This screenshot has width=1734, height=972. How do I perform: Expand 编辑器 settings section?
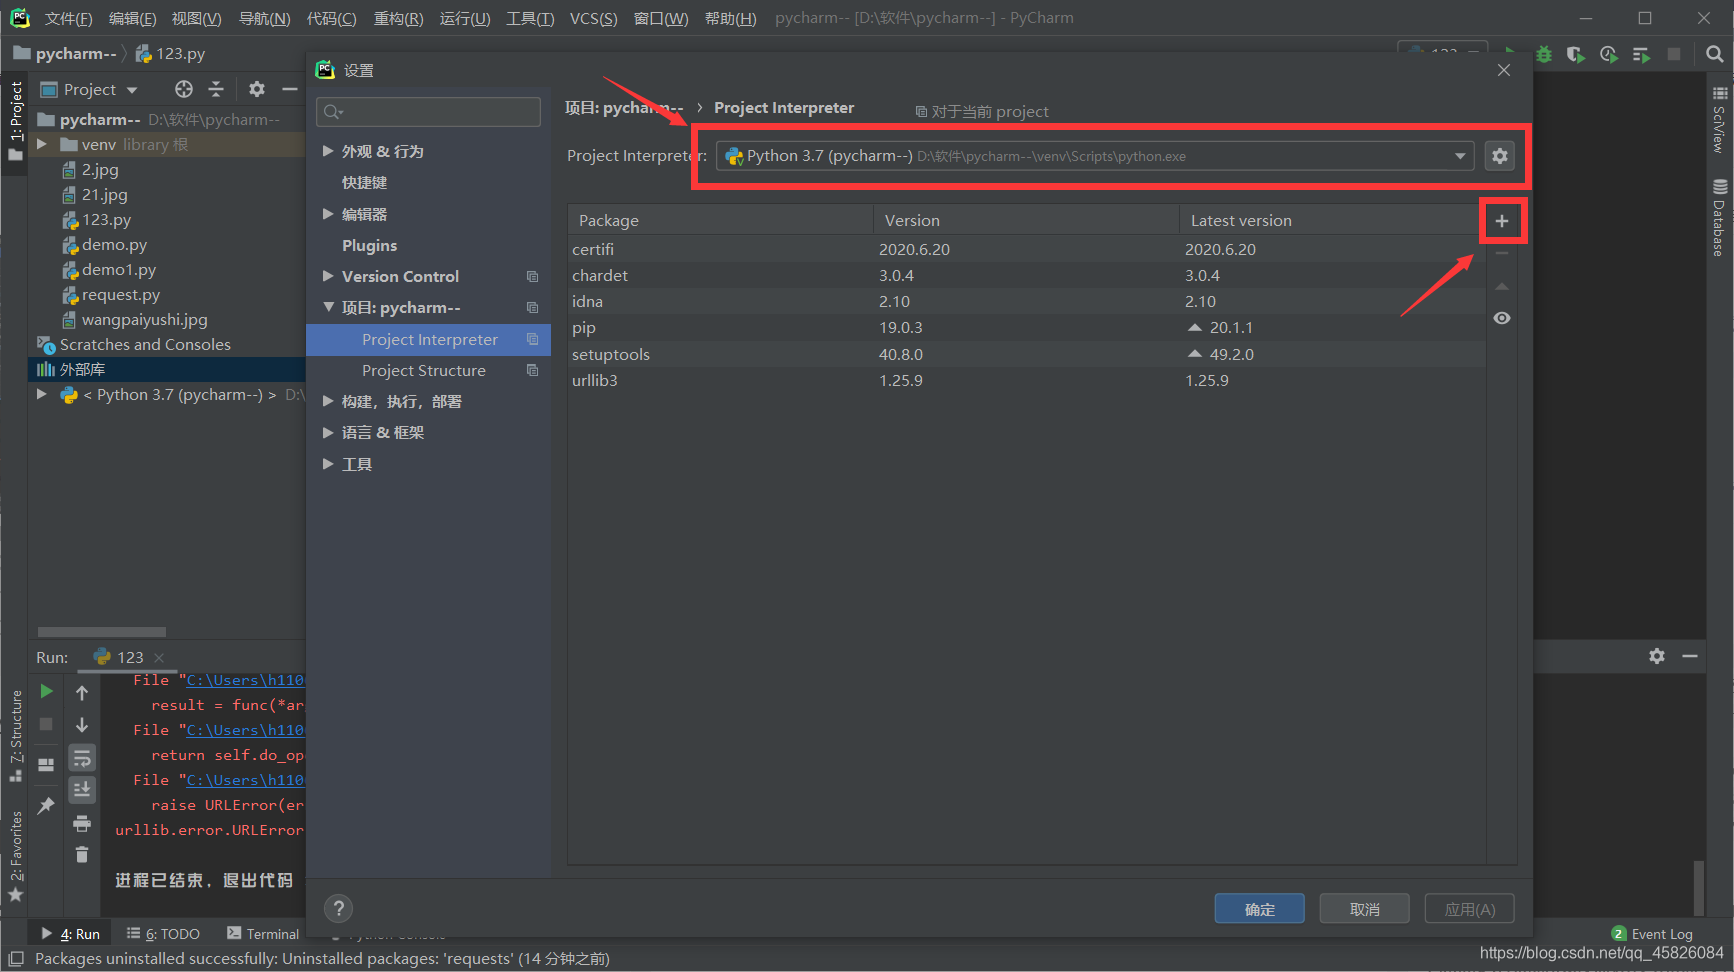[x=328, y=214]
